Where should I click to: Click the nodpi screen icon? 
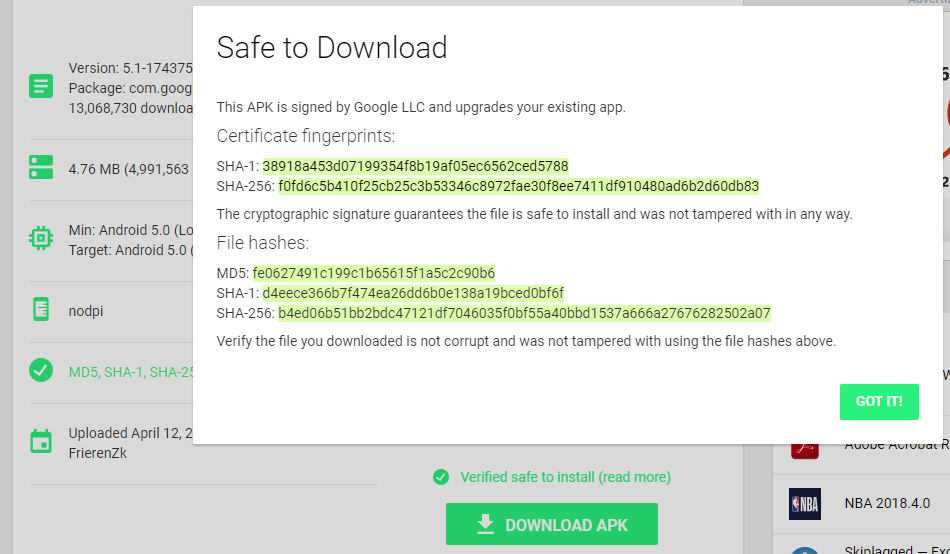click(x=41, y=310)
